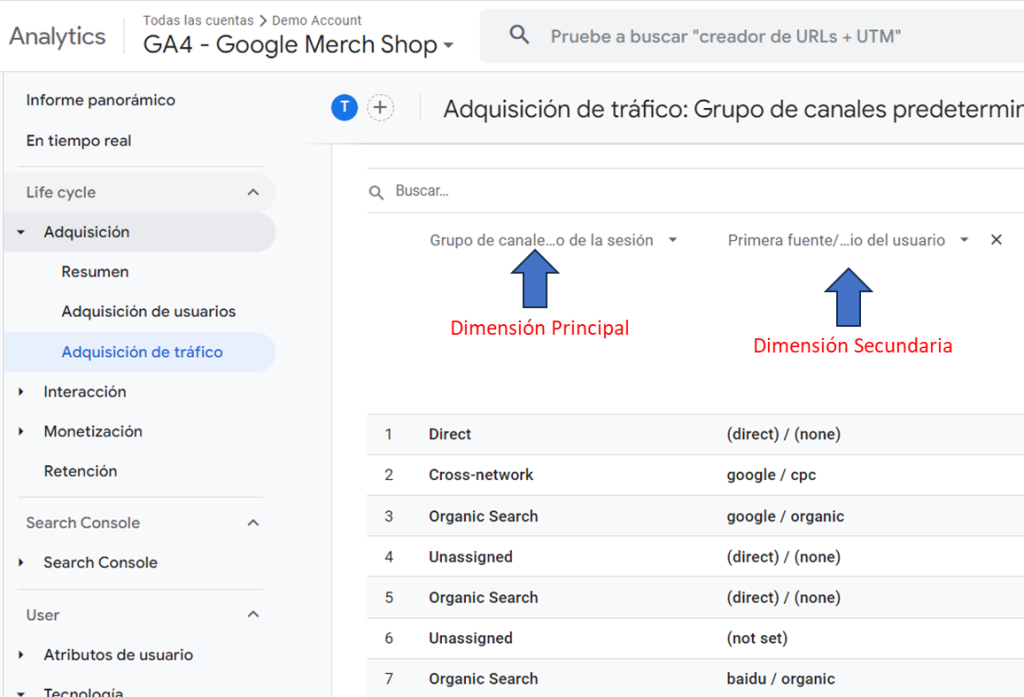
Task: Click 'Todas las cuentas' breadcrumb link
Action: pyautogui.click(x=198, y=20)
